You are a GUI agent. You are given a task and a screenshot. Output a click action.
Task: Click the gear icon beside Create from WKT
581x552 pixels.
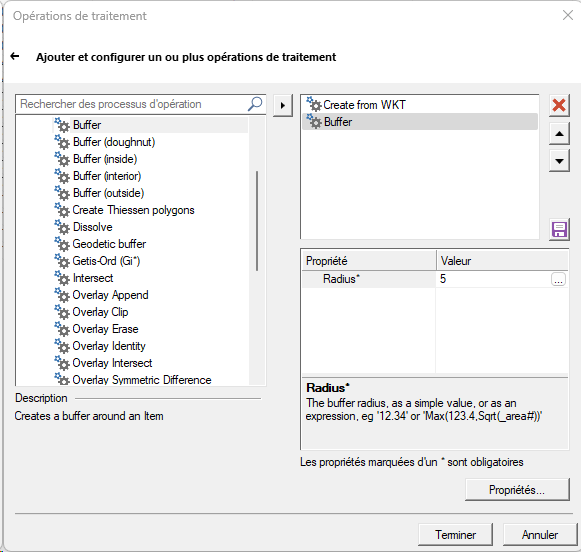coord(314,104)
